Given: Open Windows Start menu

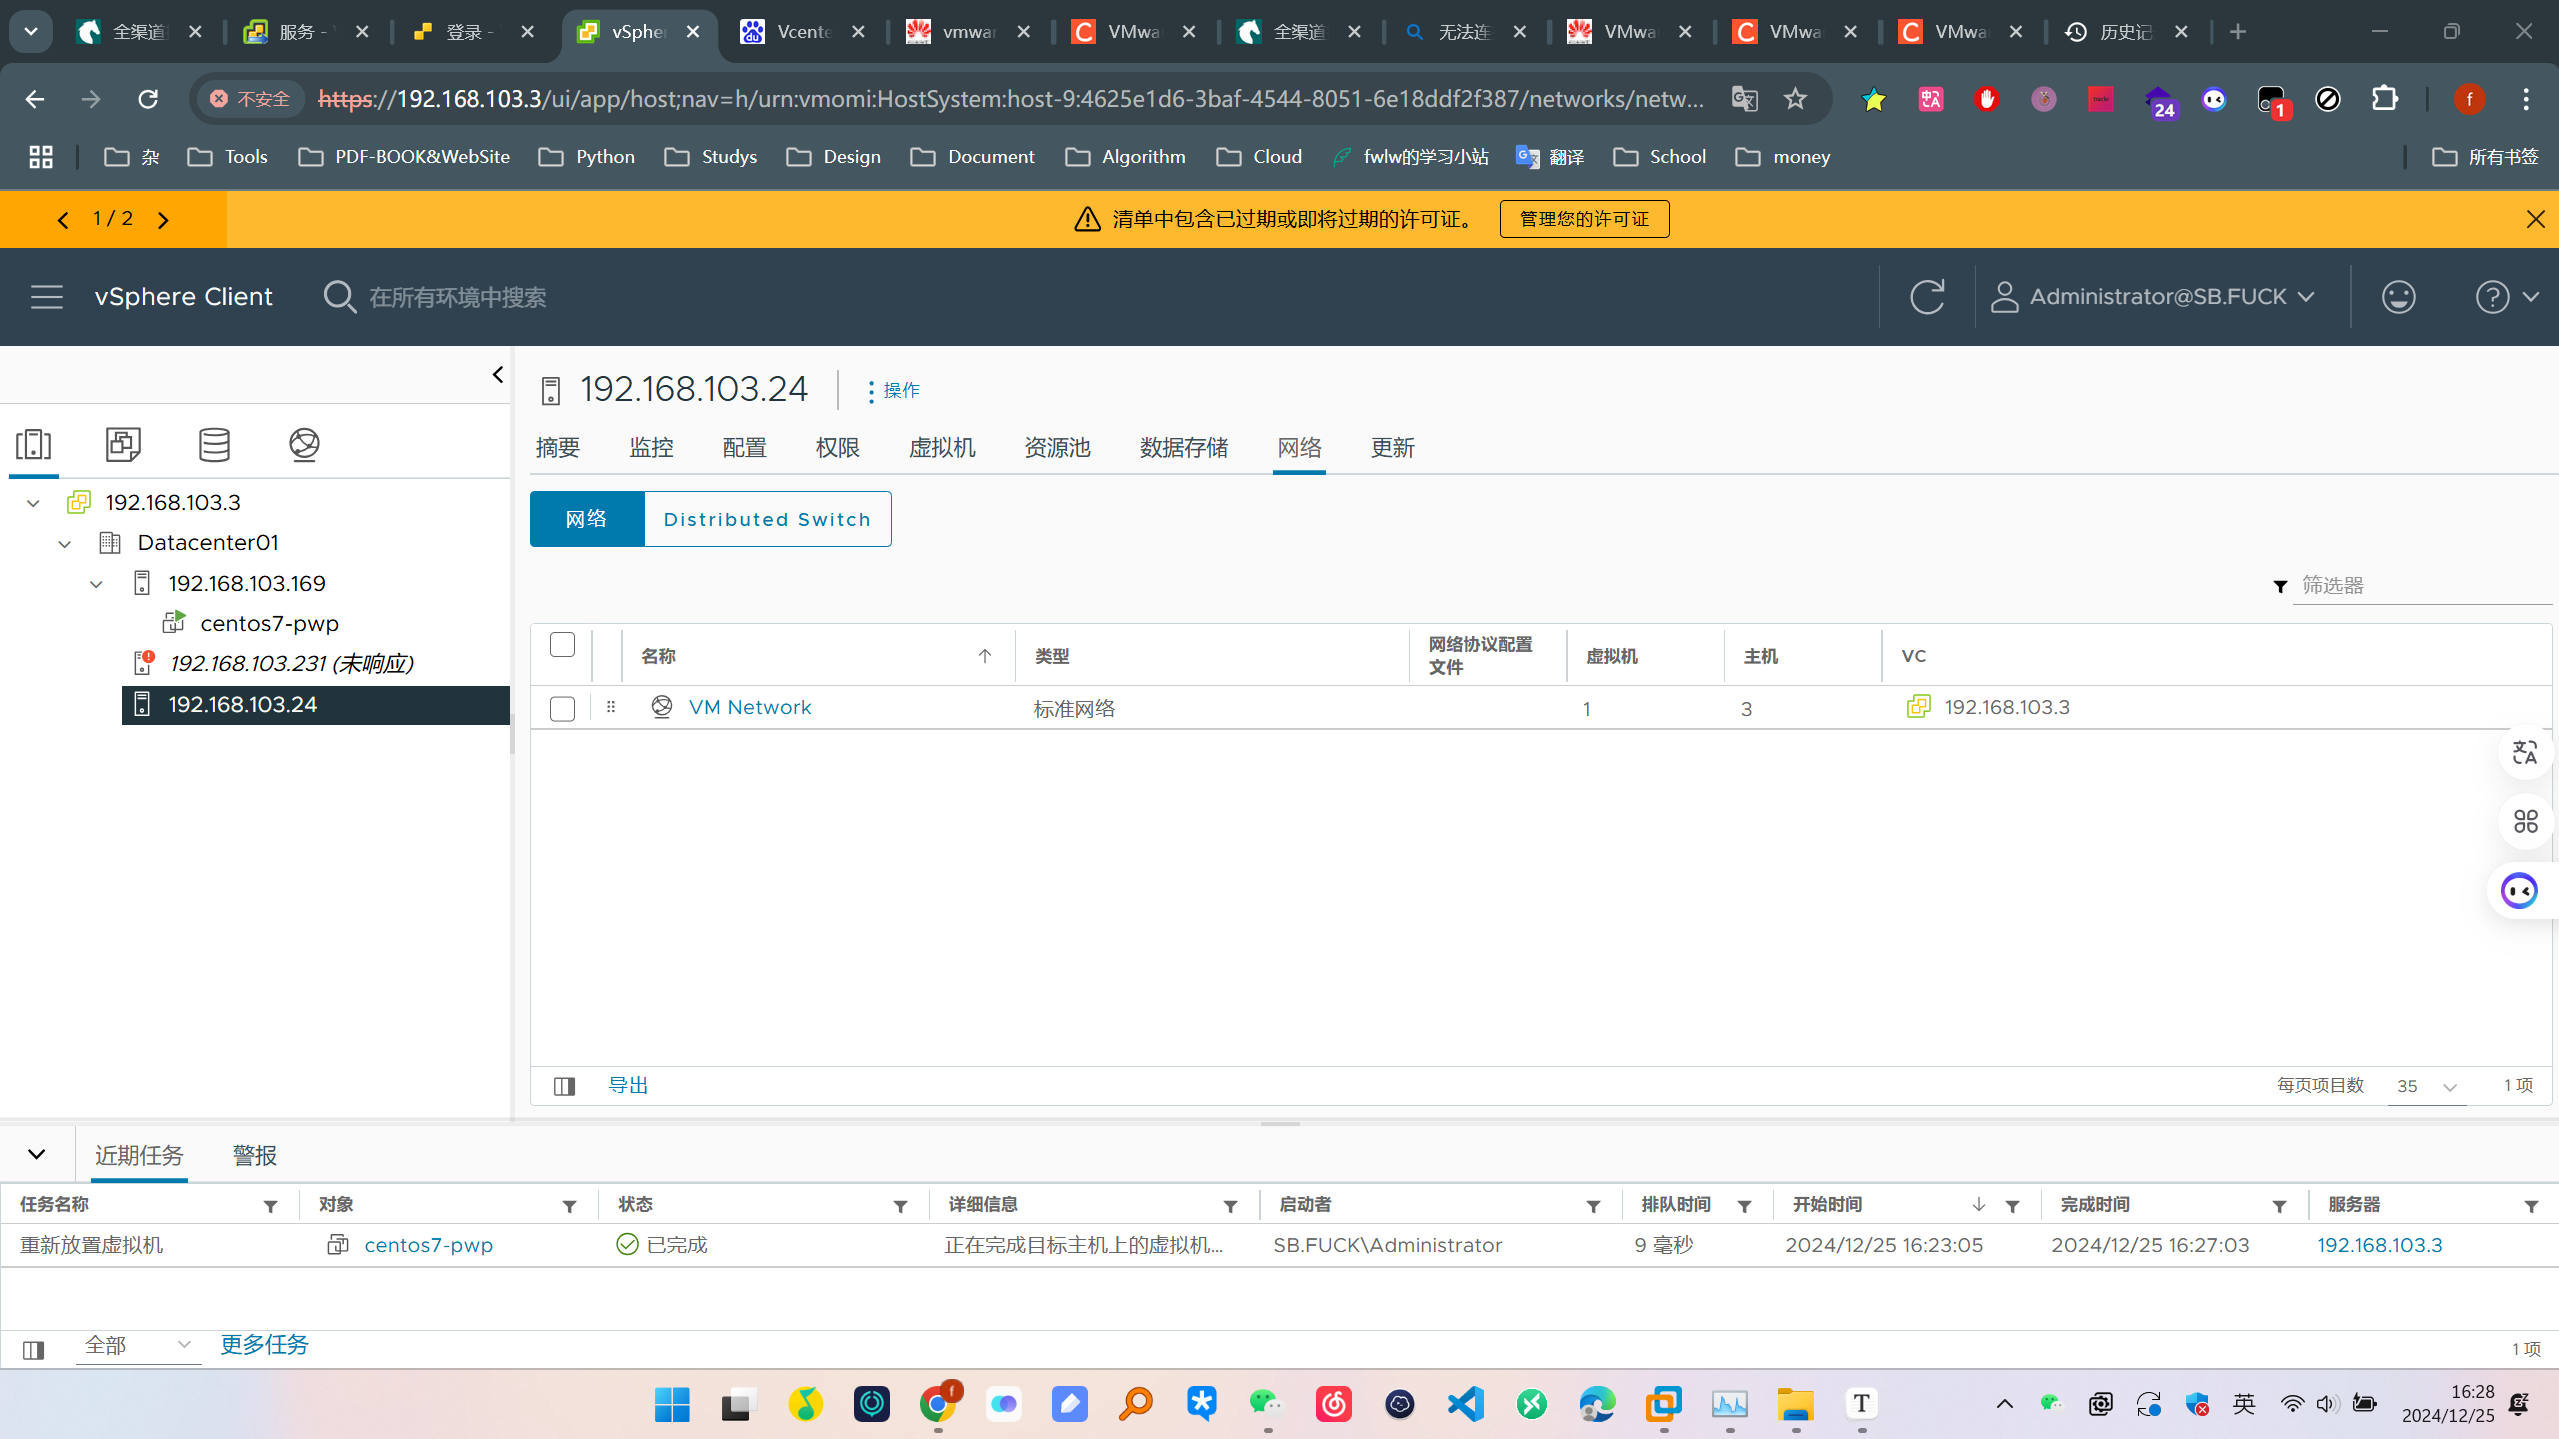Looking at the screenshot, I should point(672,1404).
